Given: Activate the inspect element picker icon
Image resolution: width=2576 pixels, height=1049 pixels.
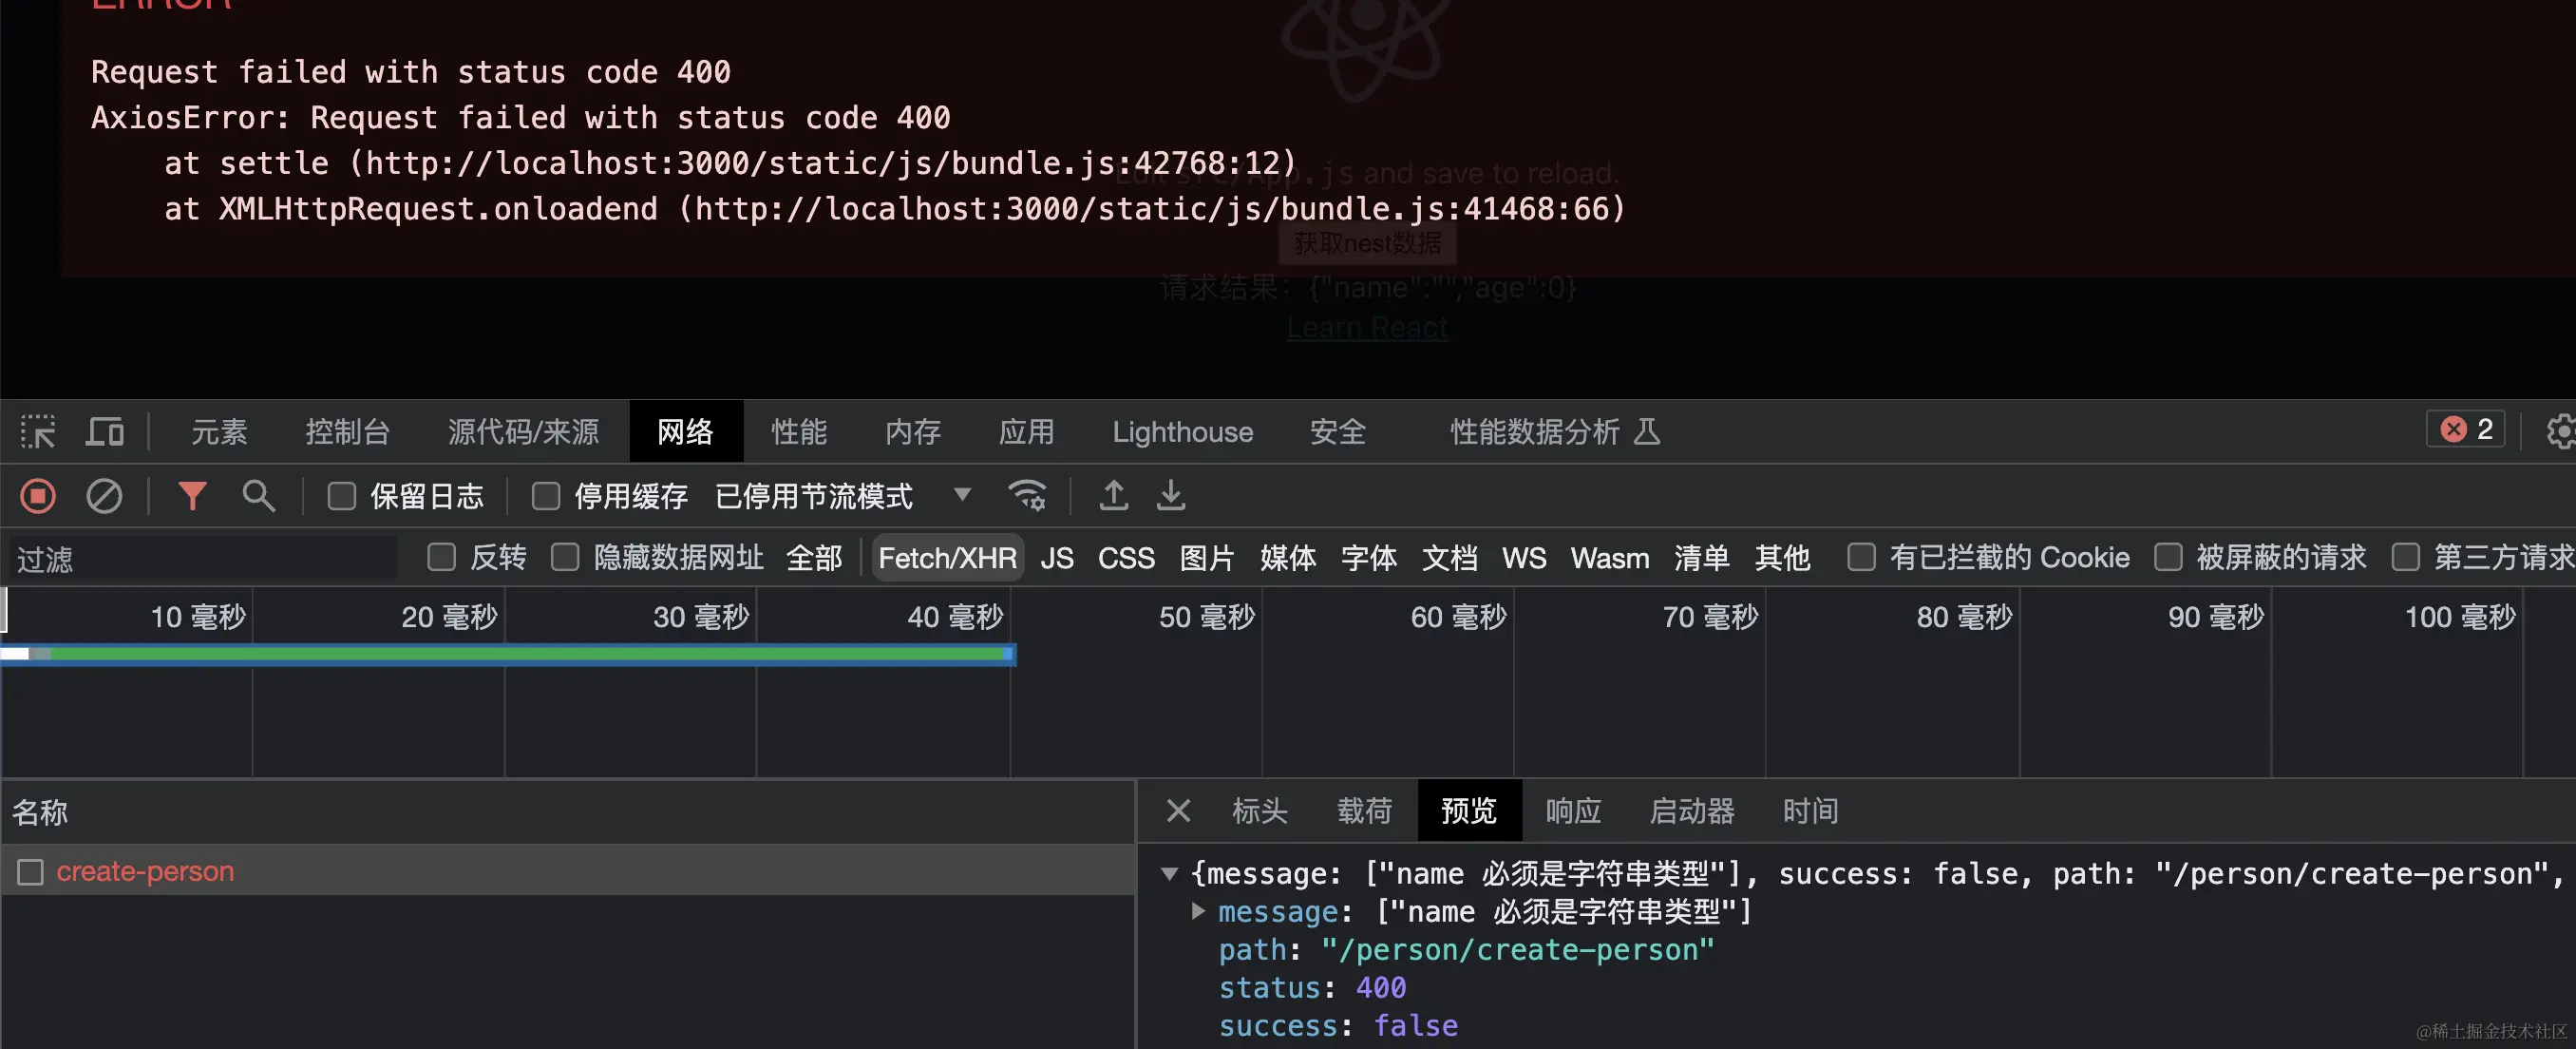Looking at the screenshot, I should [38, 432].
